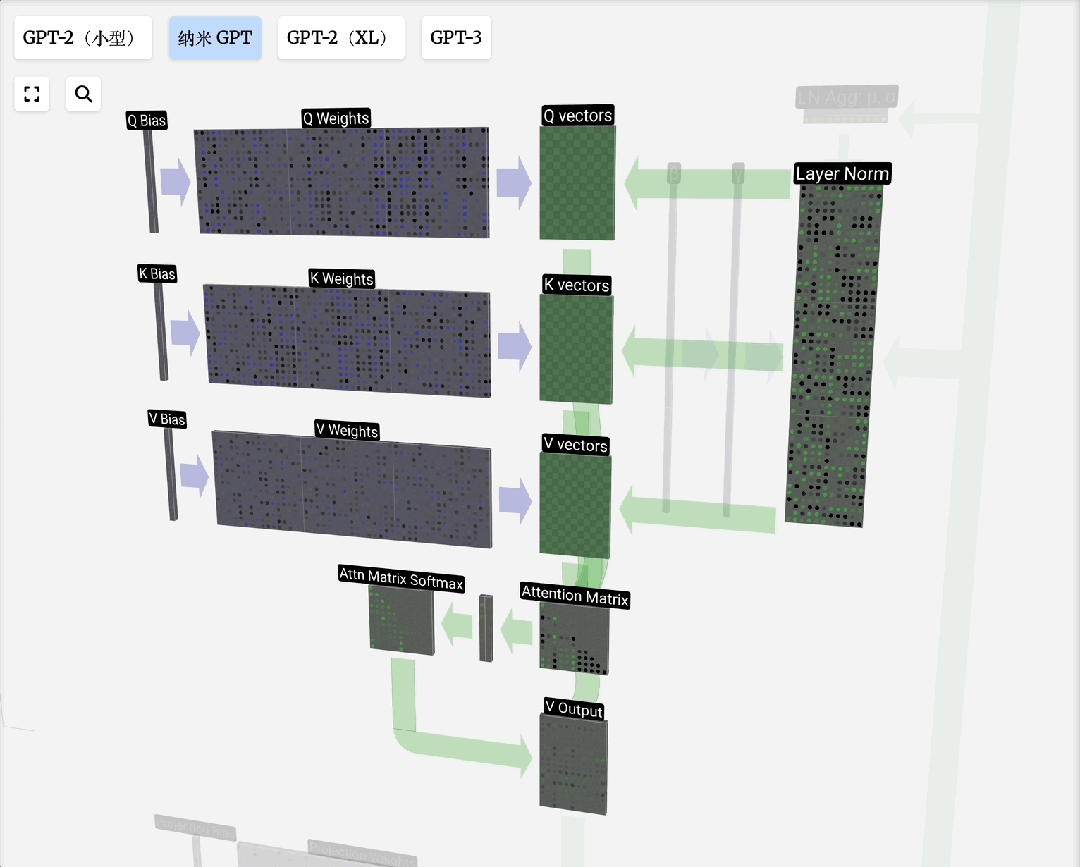Click the Q Weights matrix block

[x=342, y=182]
